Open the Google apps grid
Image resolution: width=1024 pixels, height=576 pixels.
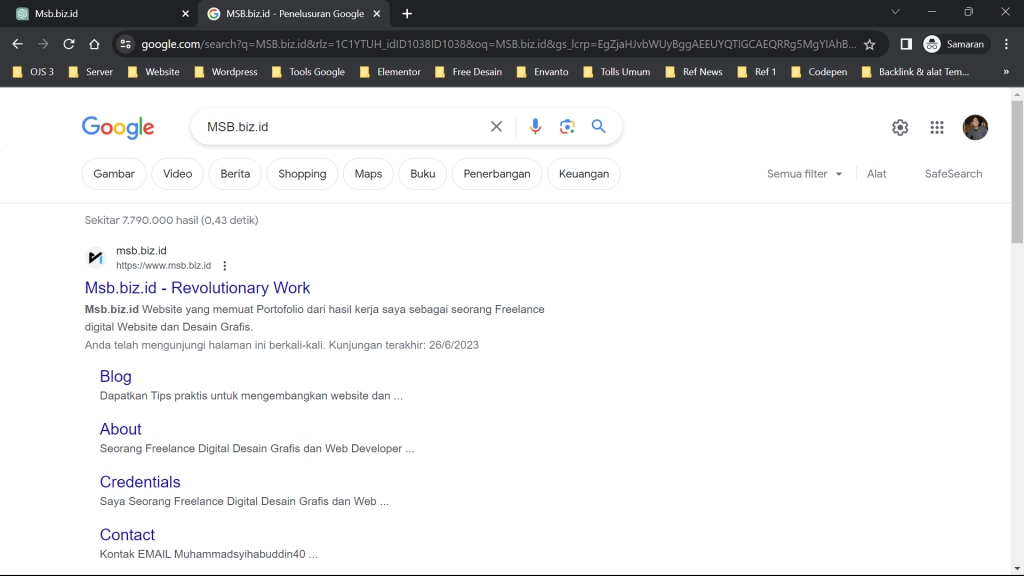coord(937,127)
